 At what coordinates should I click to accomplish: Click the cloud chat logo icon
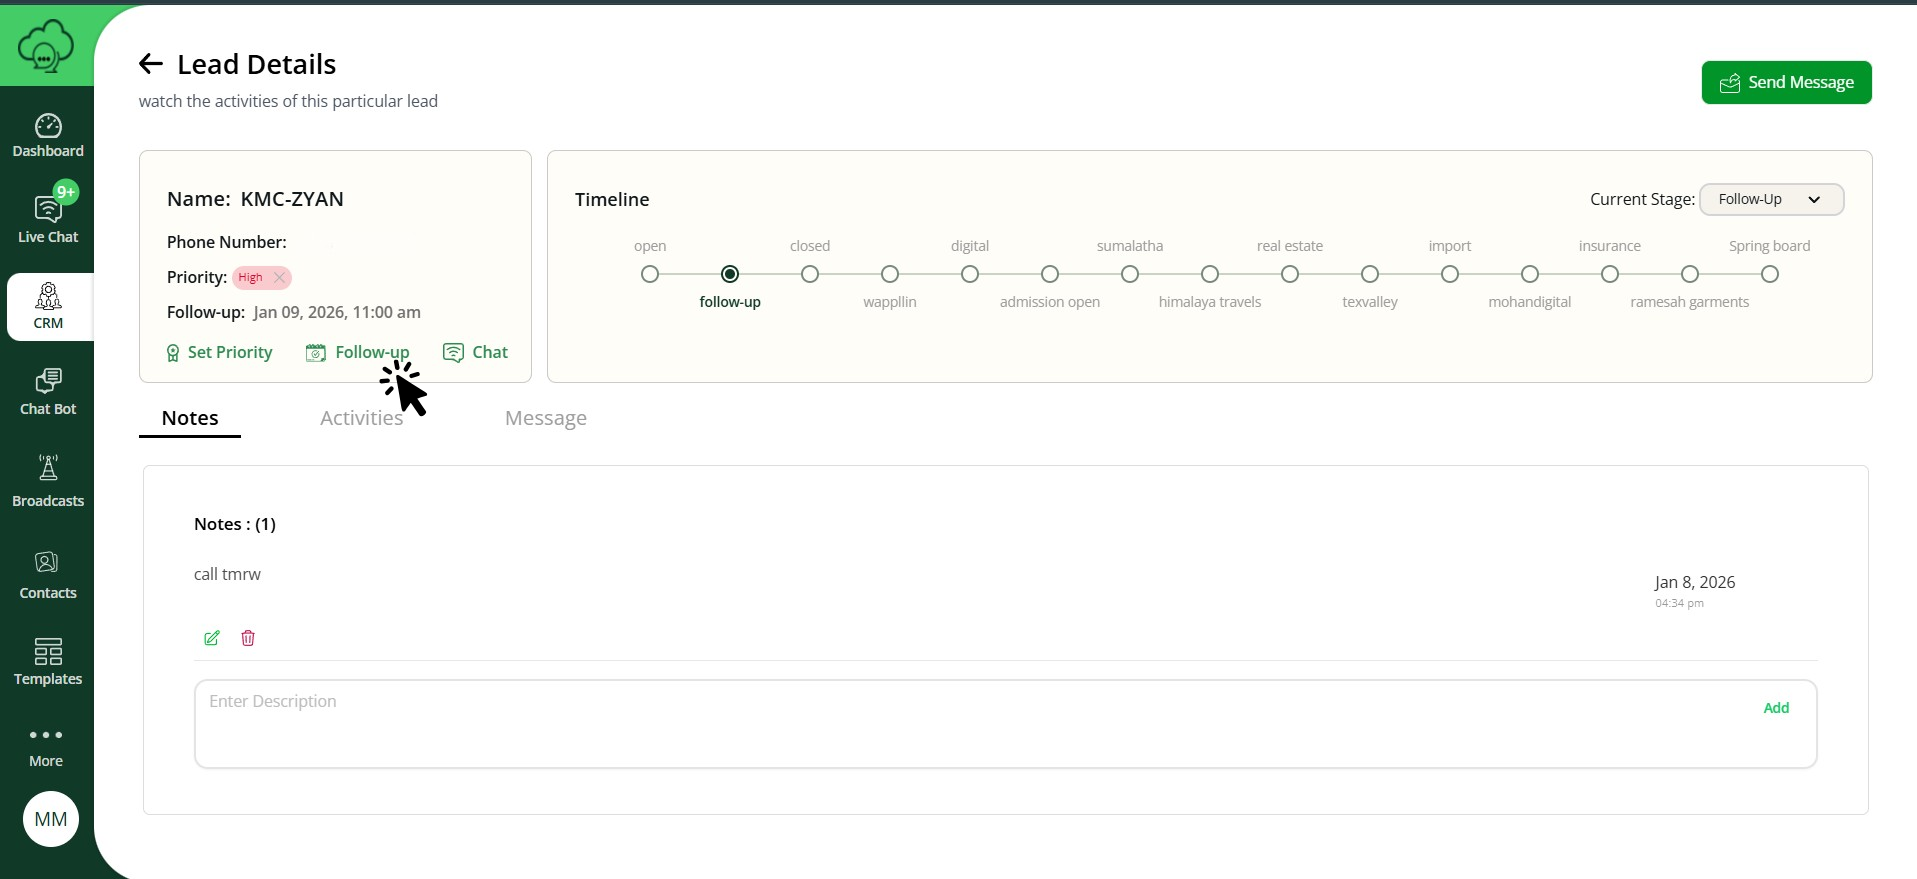(x=46, y=46)
